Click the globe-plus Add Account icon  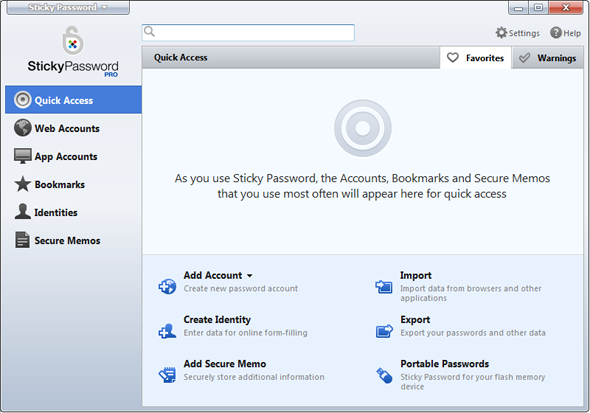click(167, 286)
